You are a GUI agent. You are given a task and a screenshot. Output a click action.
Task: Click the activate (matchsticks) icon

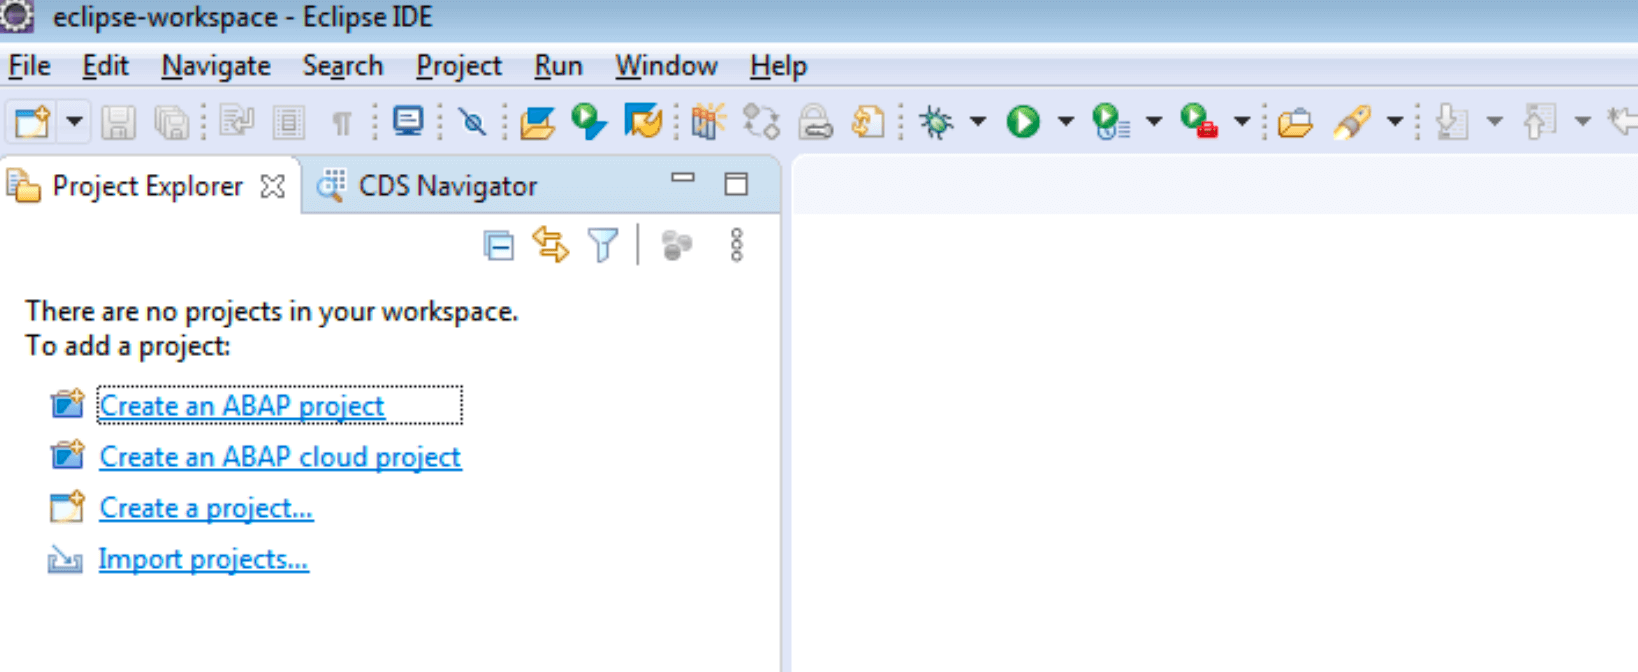(x=708, y=122)
